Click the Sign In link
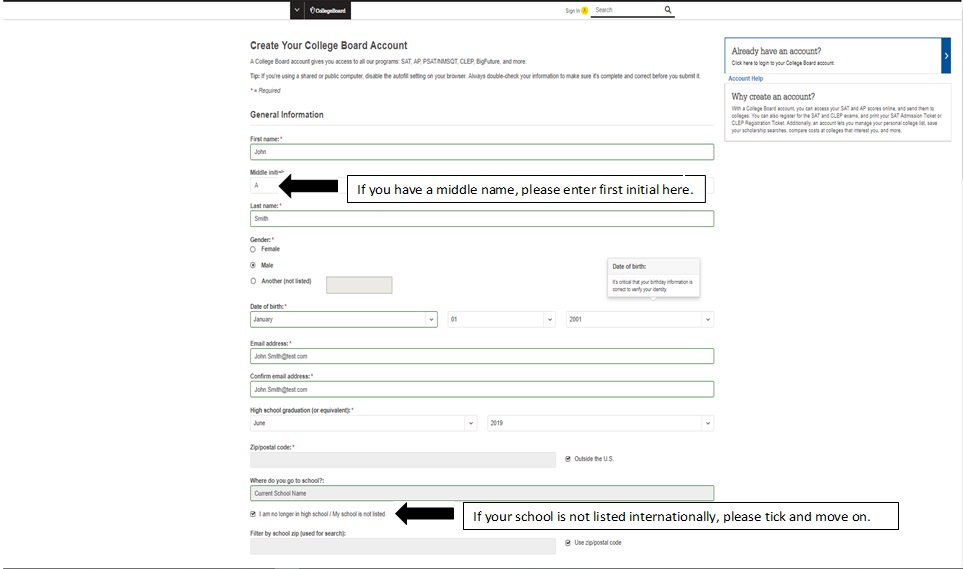963x569 pixels. (x=571, y=11)
